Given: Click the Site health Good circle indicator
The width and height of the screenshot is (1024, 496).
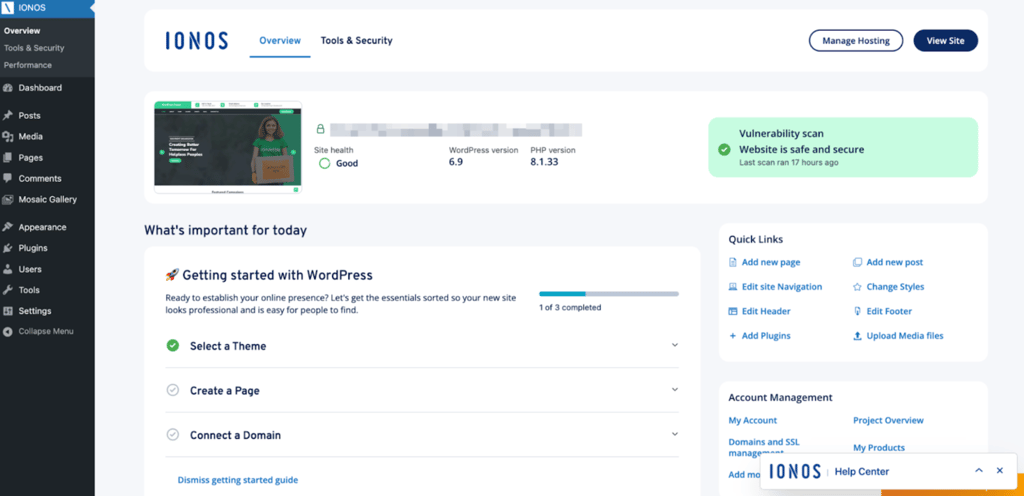Looking at the screenshot, I should coord(325,163).
